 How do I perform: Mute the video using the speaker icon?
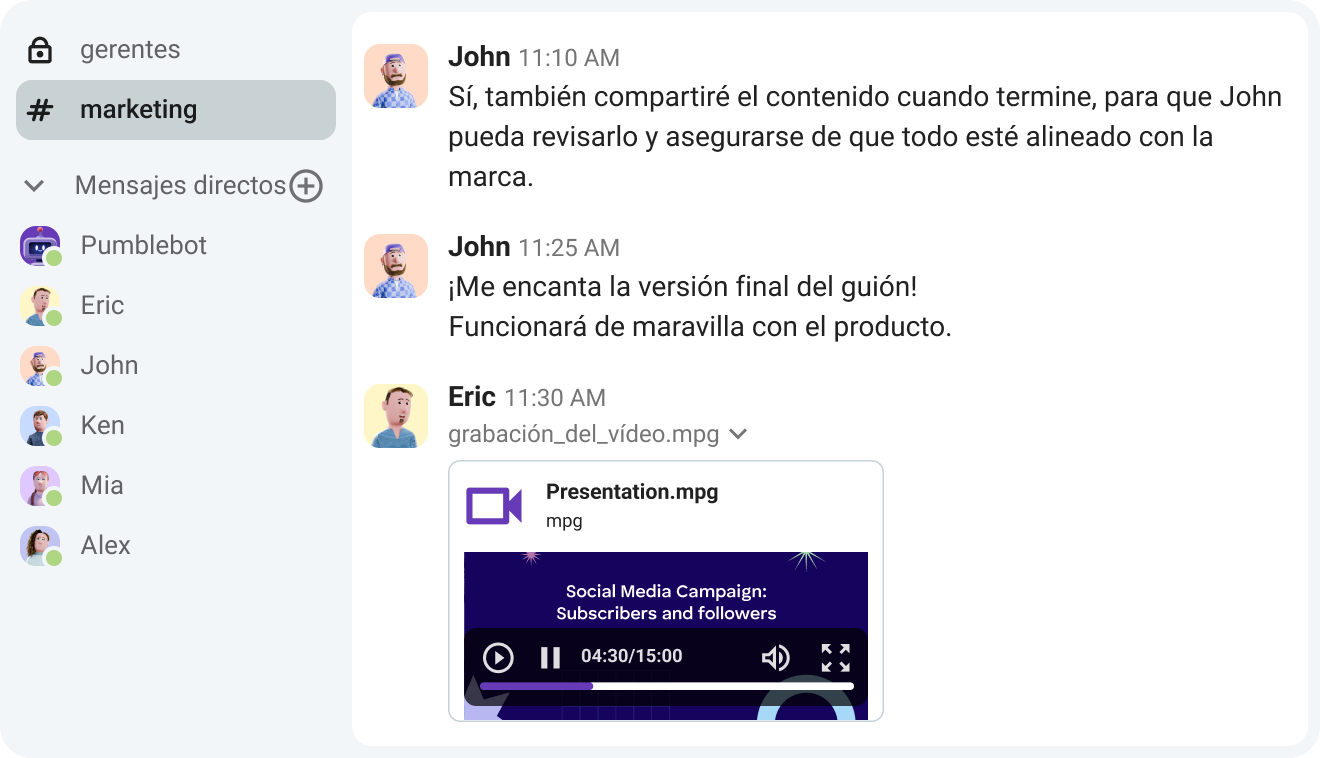(x=777, y=657)
